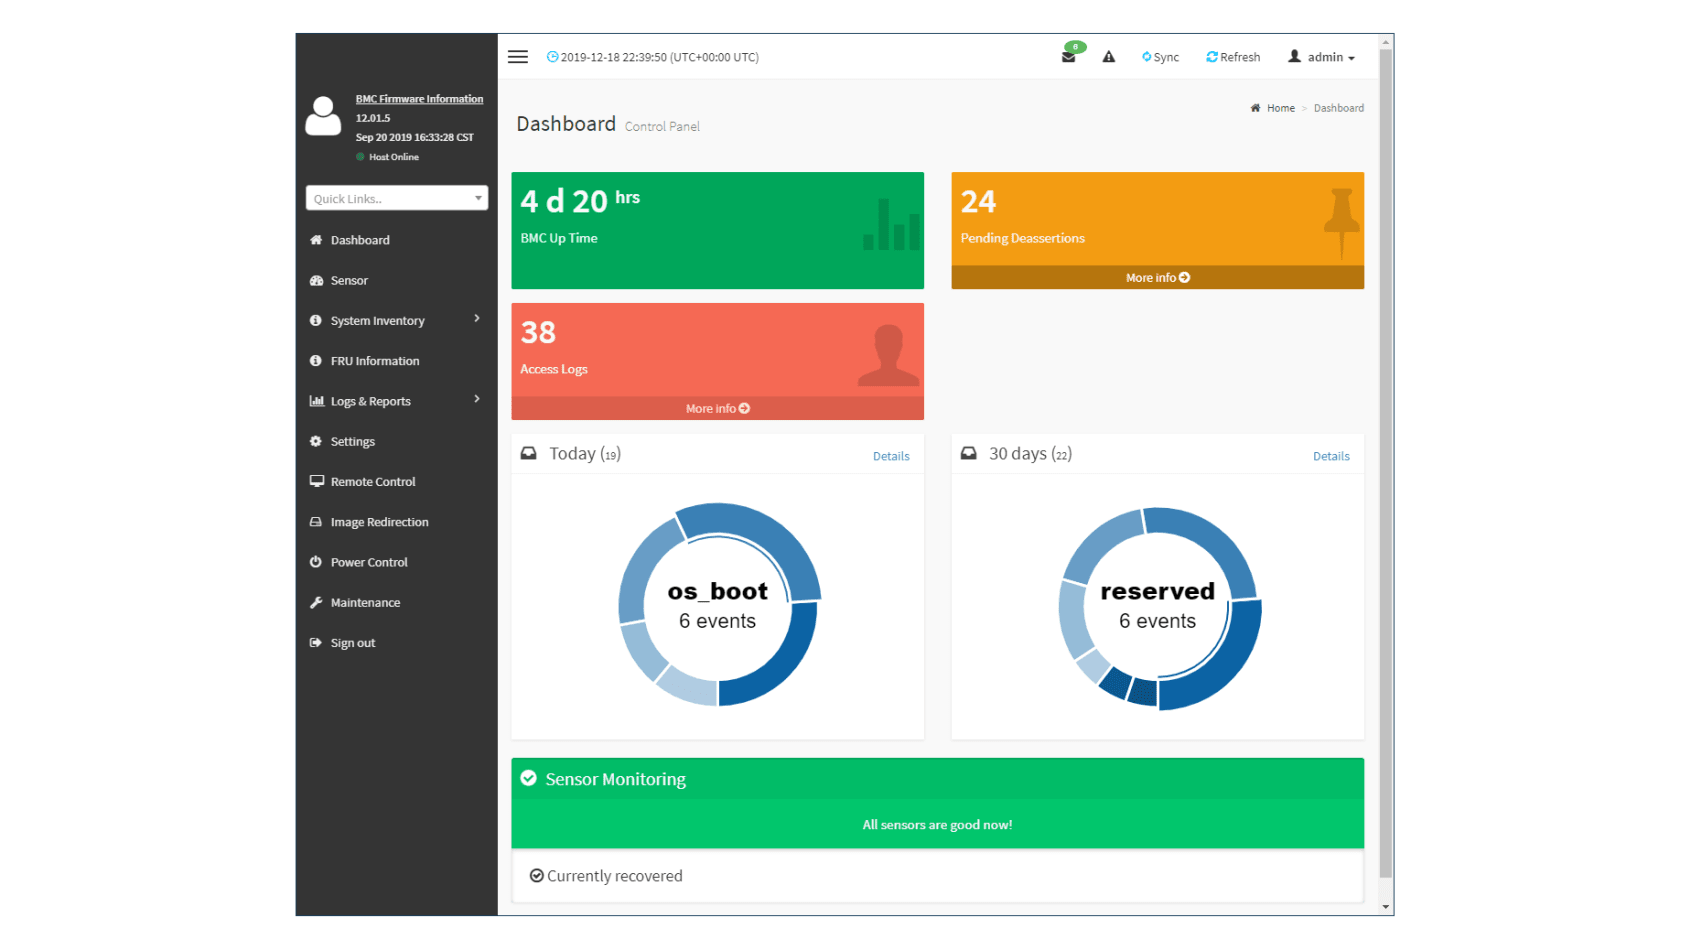Toggle the hamburger sidebar menu
The height and width of the screenshot is (950, 1690).
517,57
